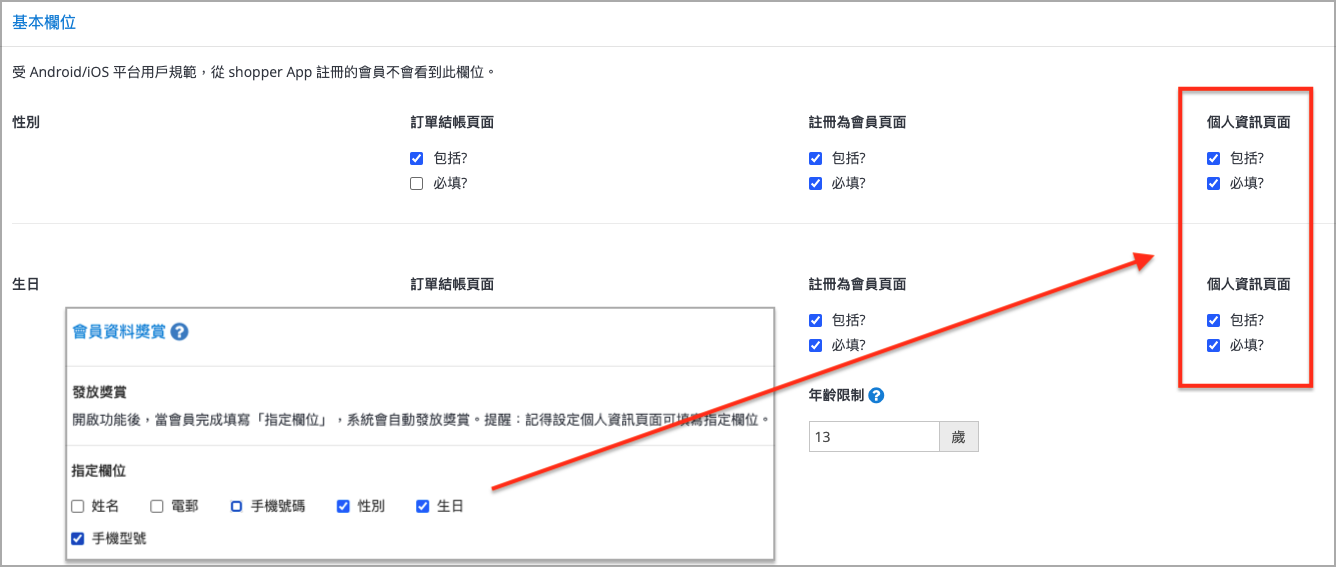This screenshot has height=567, width=1336.
Task: Click 個人資訊頁面 heading in the 性別 row
Action: click(1249, 122)
